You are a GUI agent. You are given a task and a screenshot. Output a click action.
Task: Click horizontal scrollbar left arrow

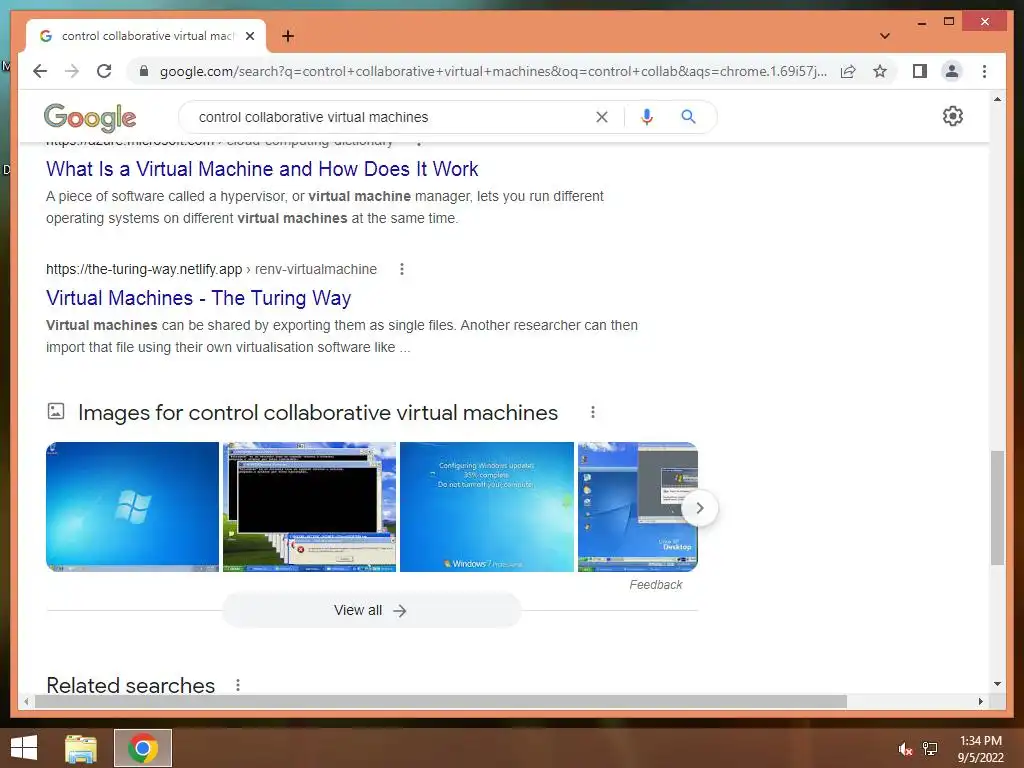point(25,701)
